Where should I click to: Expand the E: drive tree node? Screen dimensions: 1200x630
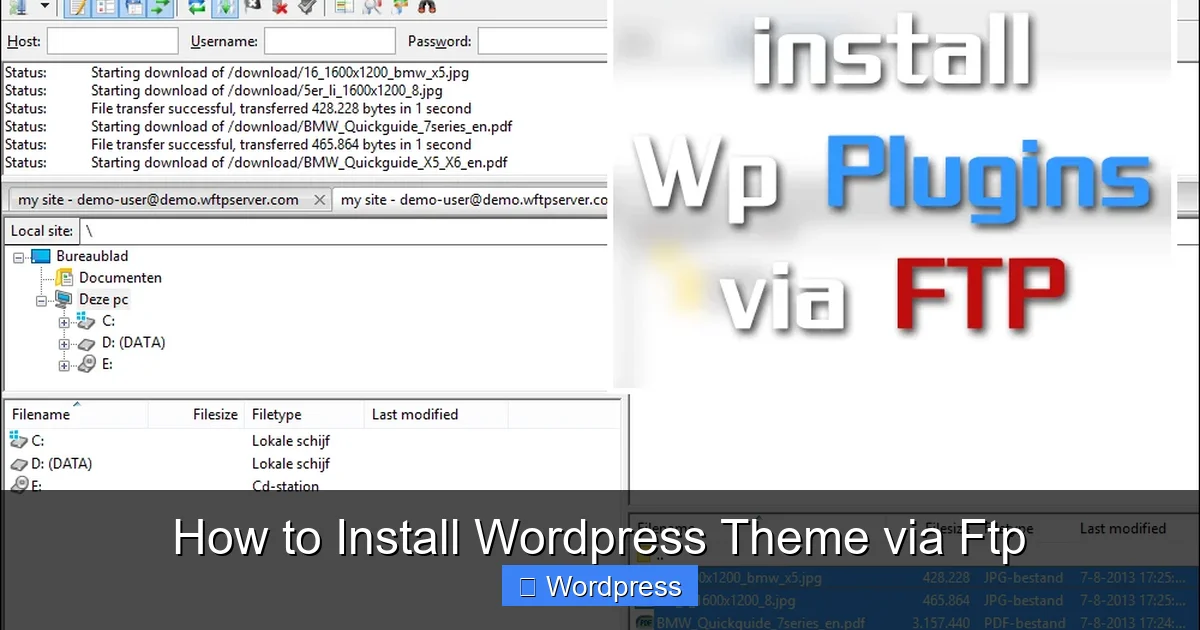pos(64,366)
